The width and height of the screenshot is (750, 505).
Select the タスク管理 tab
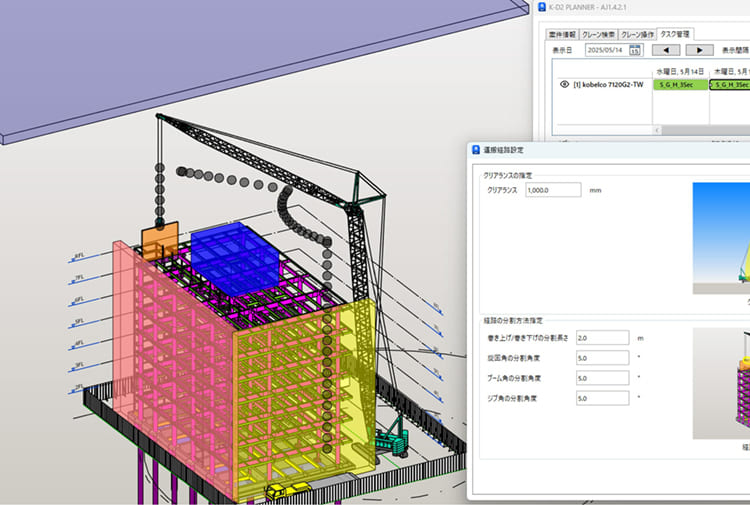coord(675,33)
